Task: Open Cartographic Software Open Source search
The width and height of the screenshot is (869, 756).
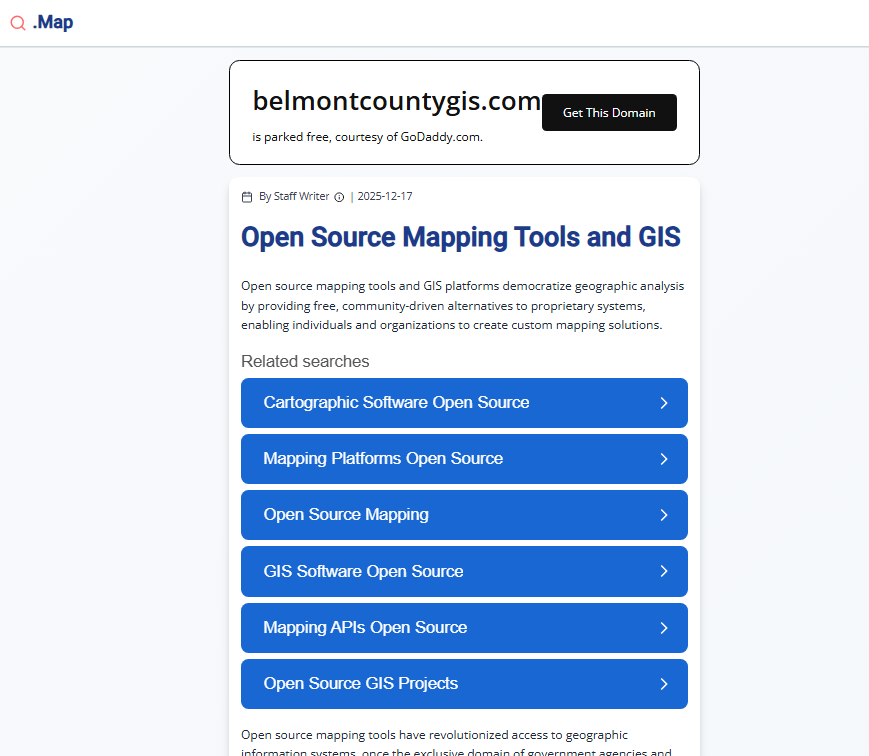Action: (x=396, y=403)
